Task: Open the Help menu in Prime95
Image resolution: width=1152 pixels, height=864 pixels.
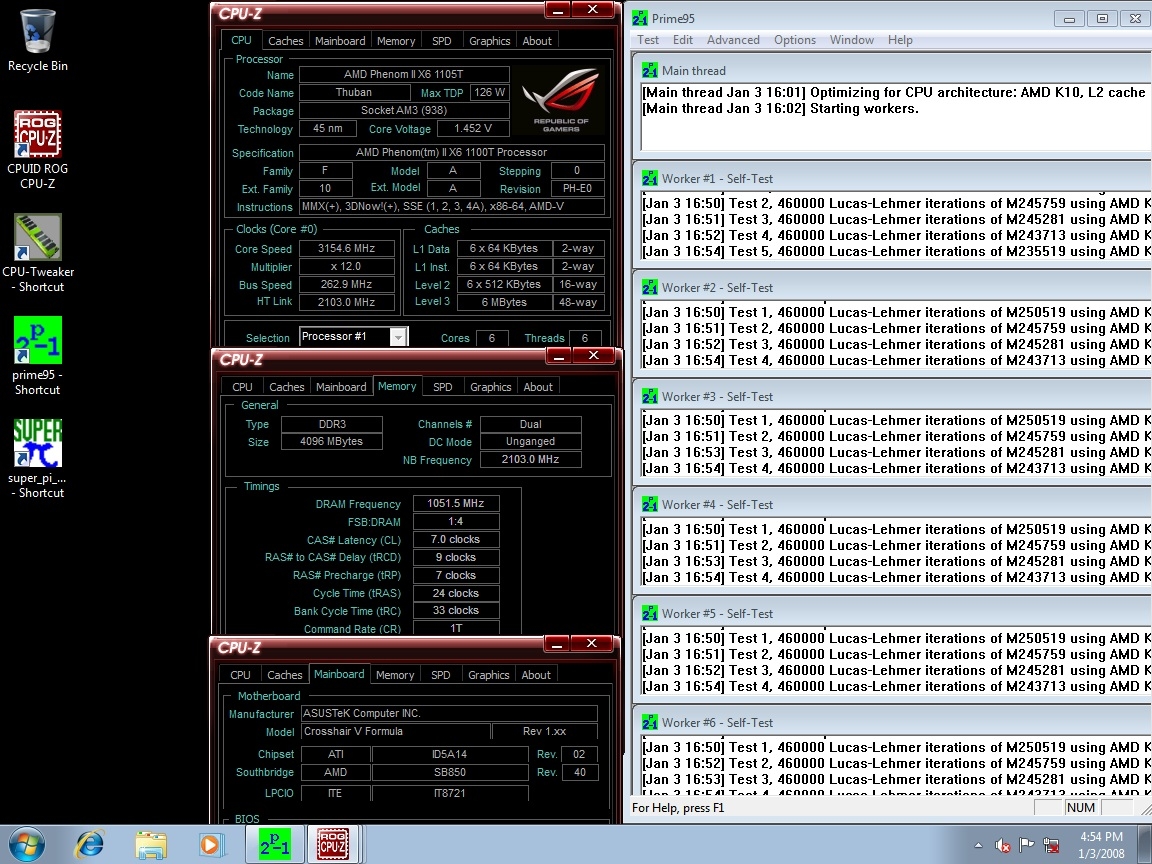Action: pyautogui.click(x=900, y=40)
